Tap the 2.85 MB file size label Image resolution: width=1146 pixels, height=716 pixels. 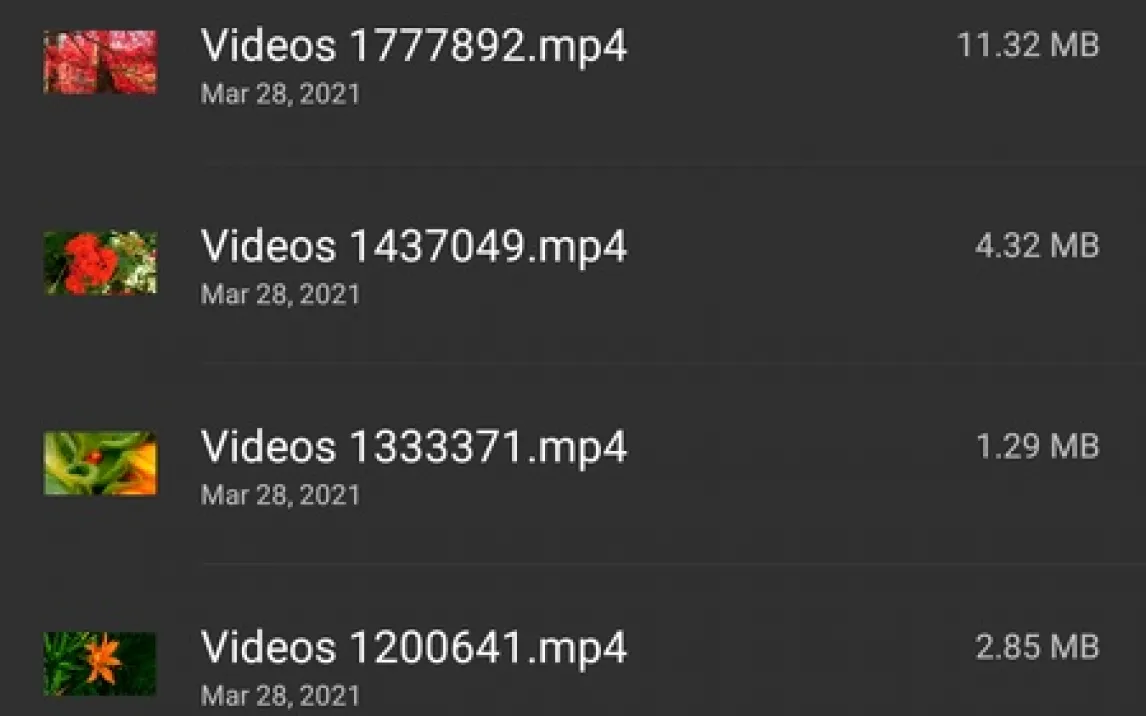pos(1037,647)
